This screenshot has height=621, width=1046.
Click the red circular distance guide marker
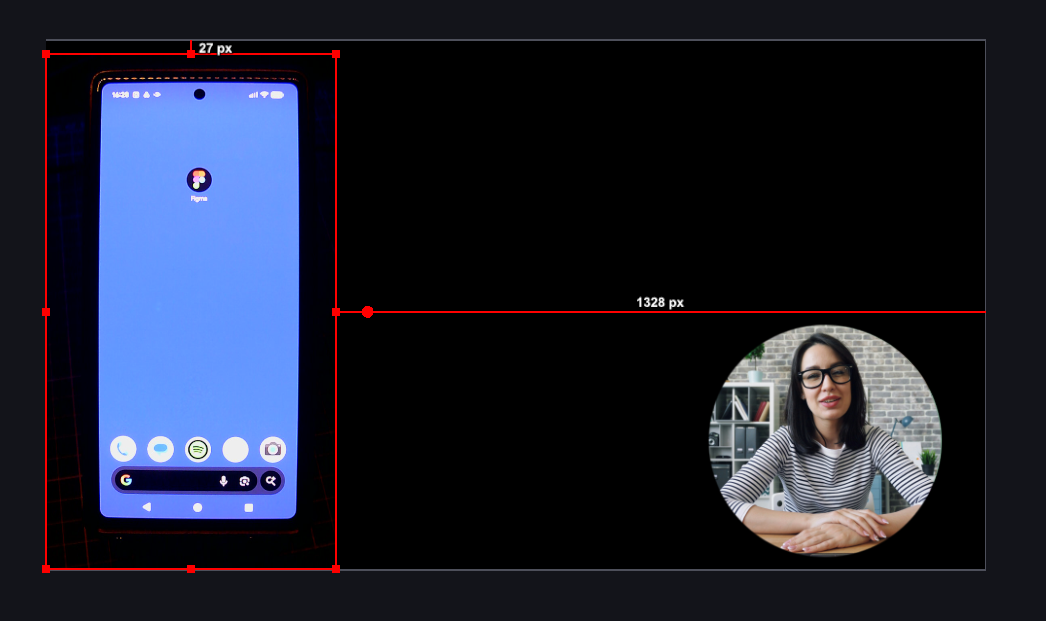[x=368, y=312]
